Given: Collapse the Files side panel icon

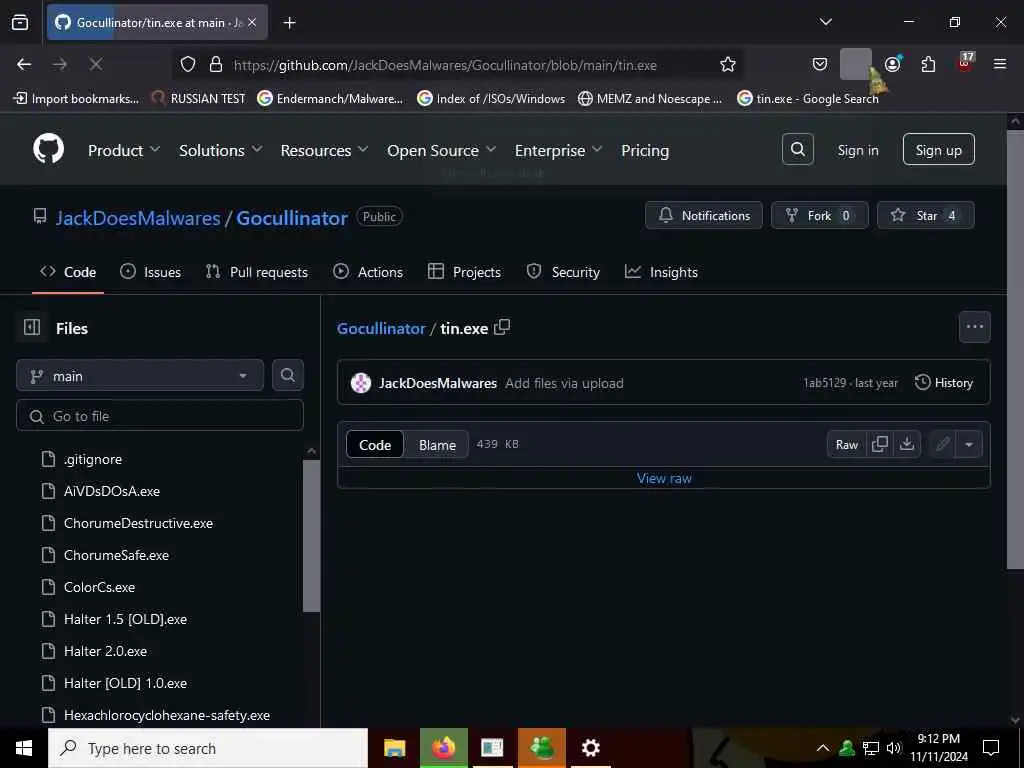Looking at the screenshot, I should tap(32, 327).
